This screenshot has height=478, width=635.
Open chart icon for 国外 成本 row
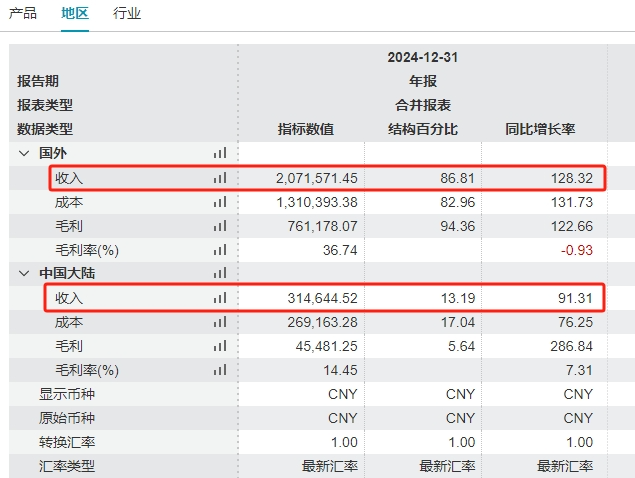[x=220, y=202]
